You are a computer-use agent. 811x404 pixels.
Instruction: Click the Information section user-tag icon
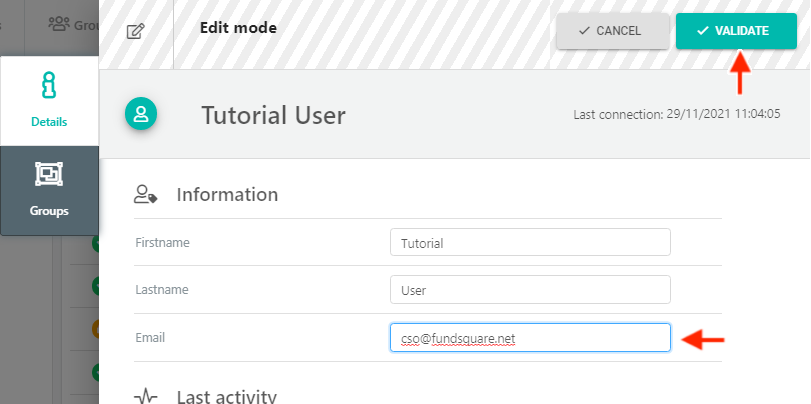click(145, 194)
